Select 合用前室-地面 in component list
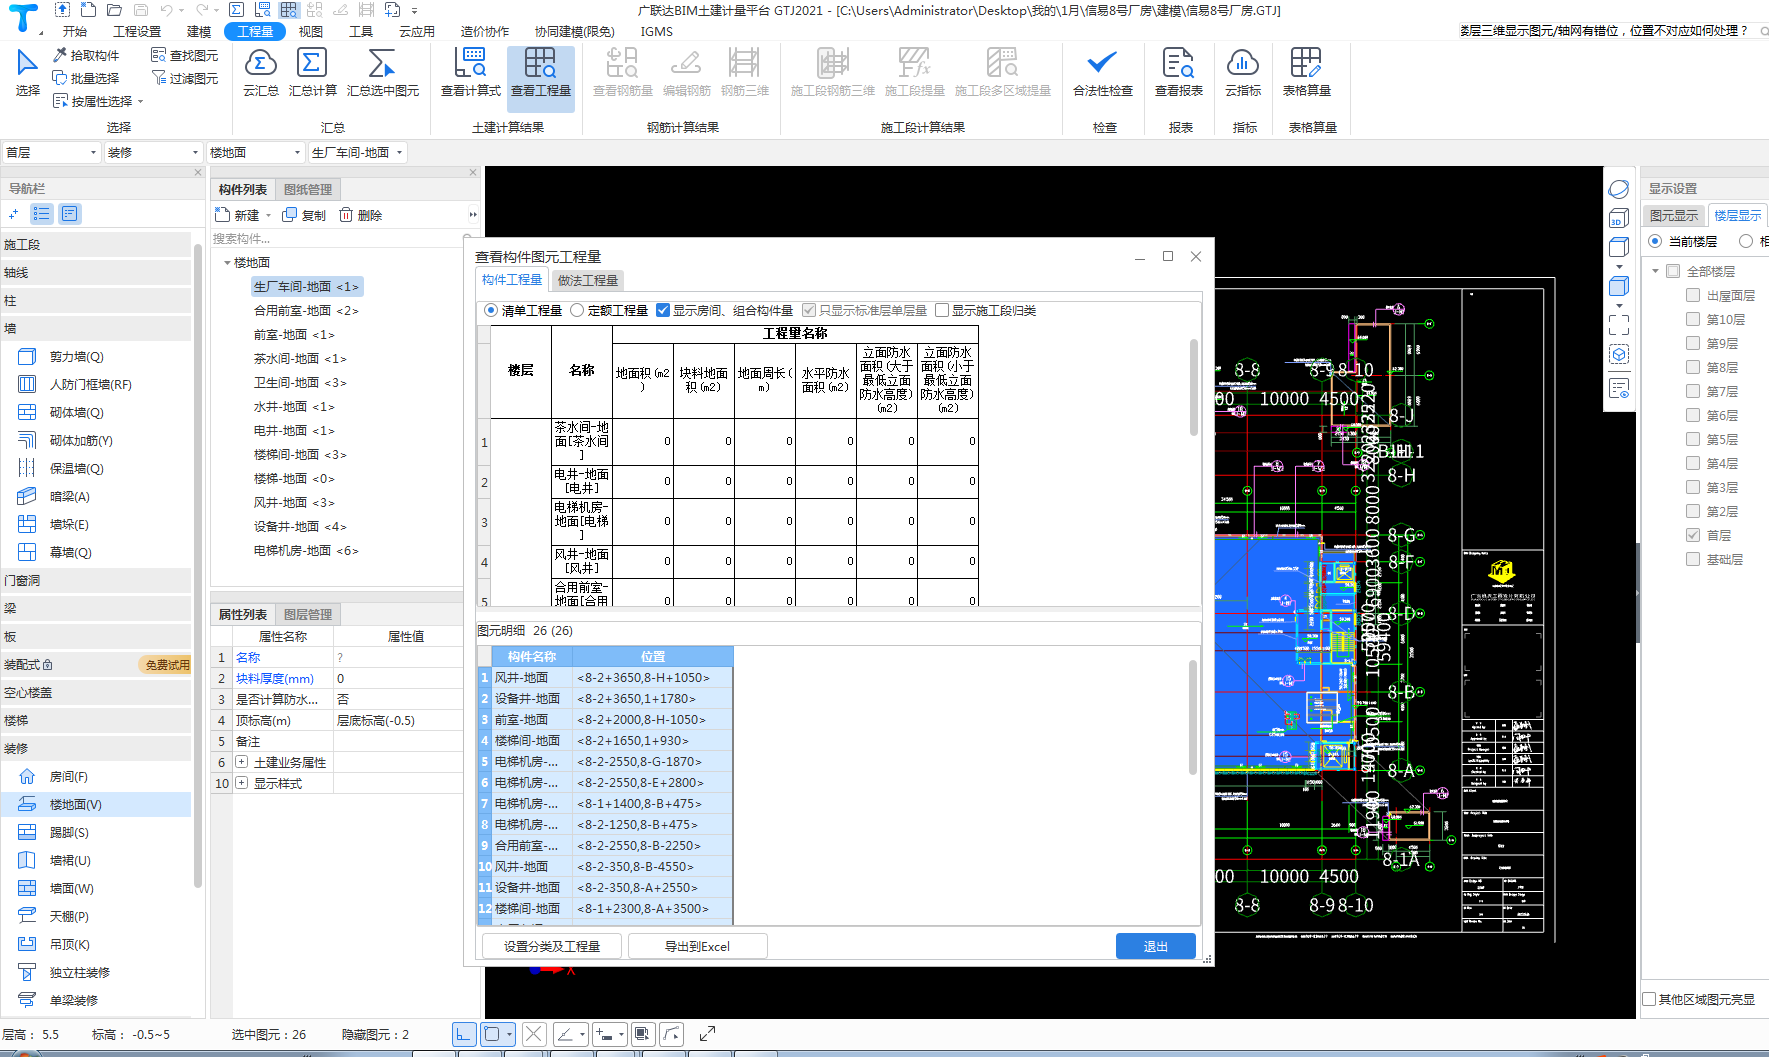 click(x=306, y=311)
